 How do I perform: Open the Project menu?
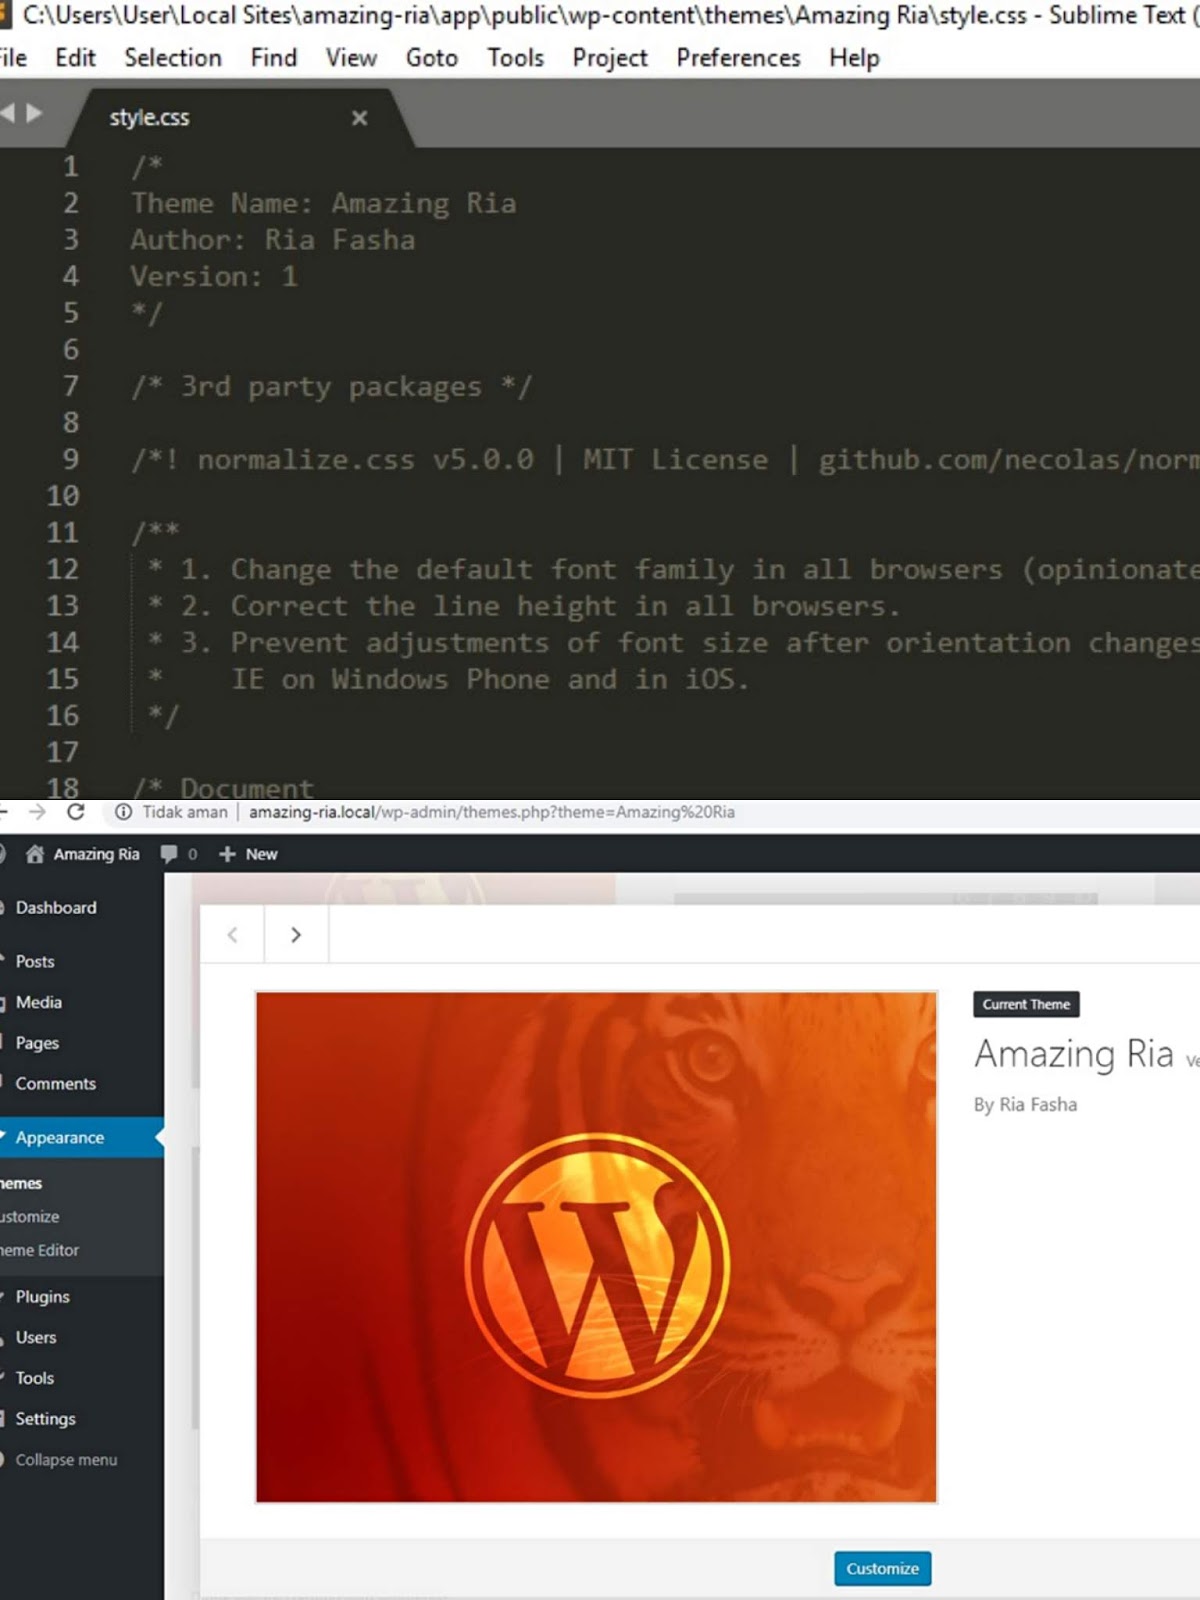pos(610,58)
